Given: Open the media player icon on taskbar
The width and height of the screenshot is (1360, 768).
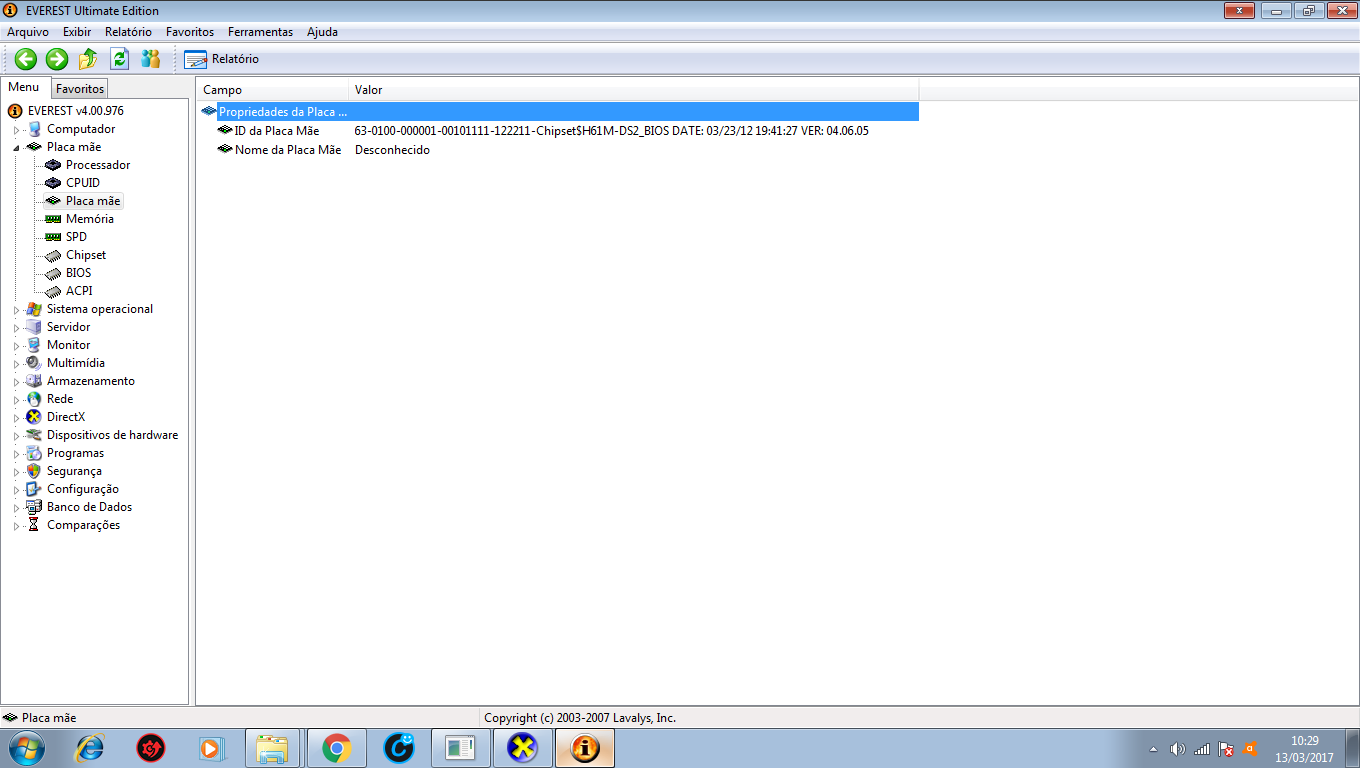Looking at the screenshot, I should [211, 747].
